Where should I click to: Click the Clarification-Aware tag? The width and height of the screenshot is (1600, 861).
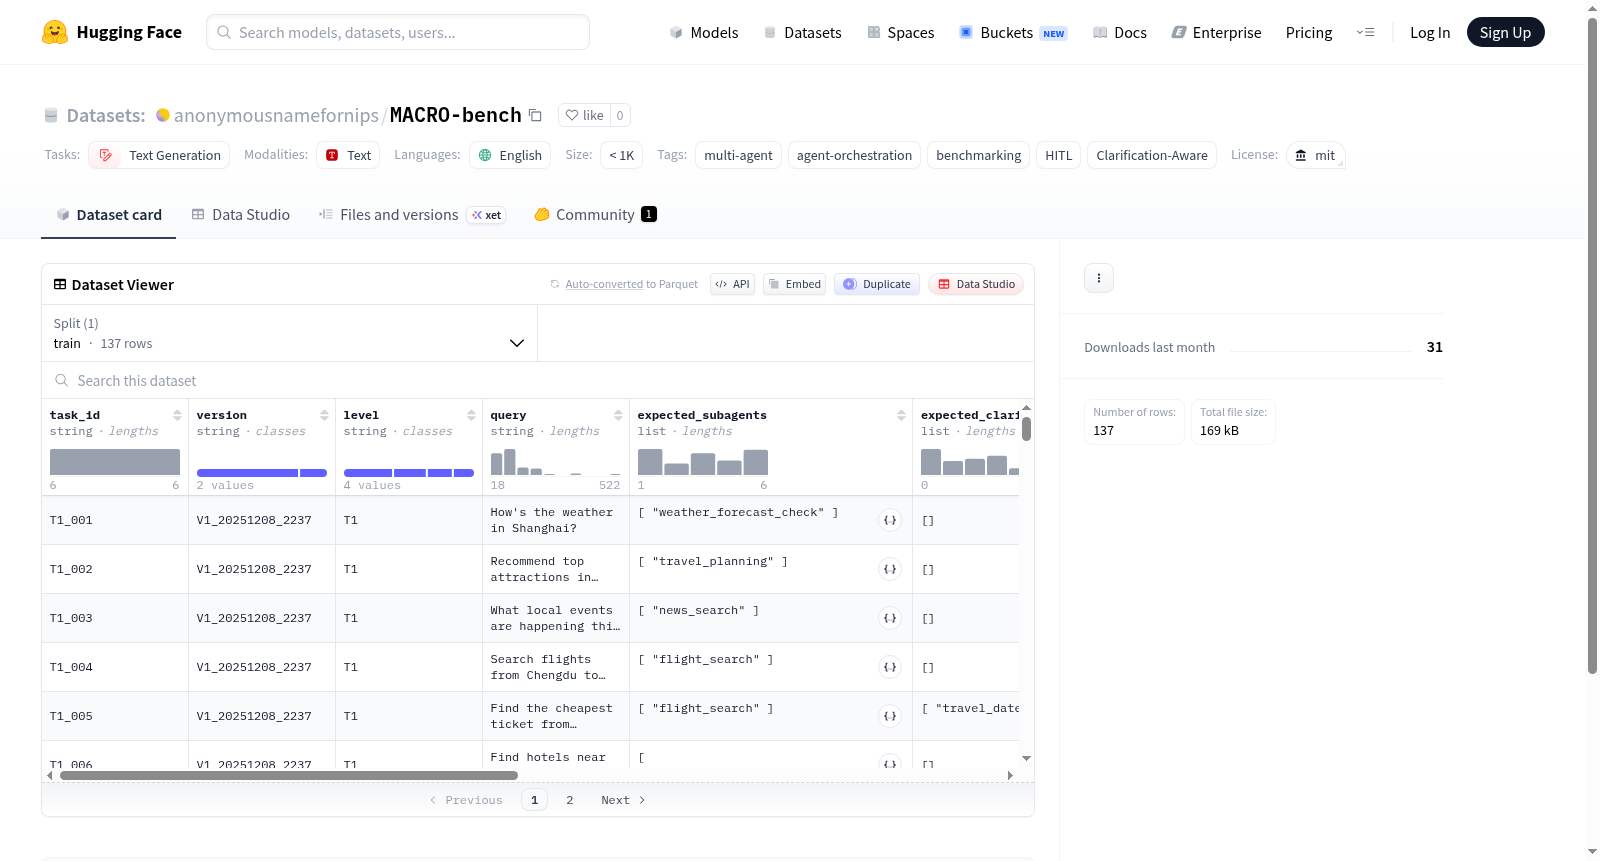click(x=1151, y=155)
